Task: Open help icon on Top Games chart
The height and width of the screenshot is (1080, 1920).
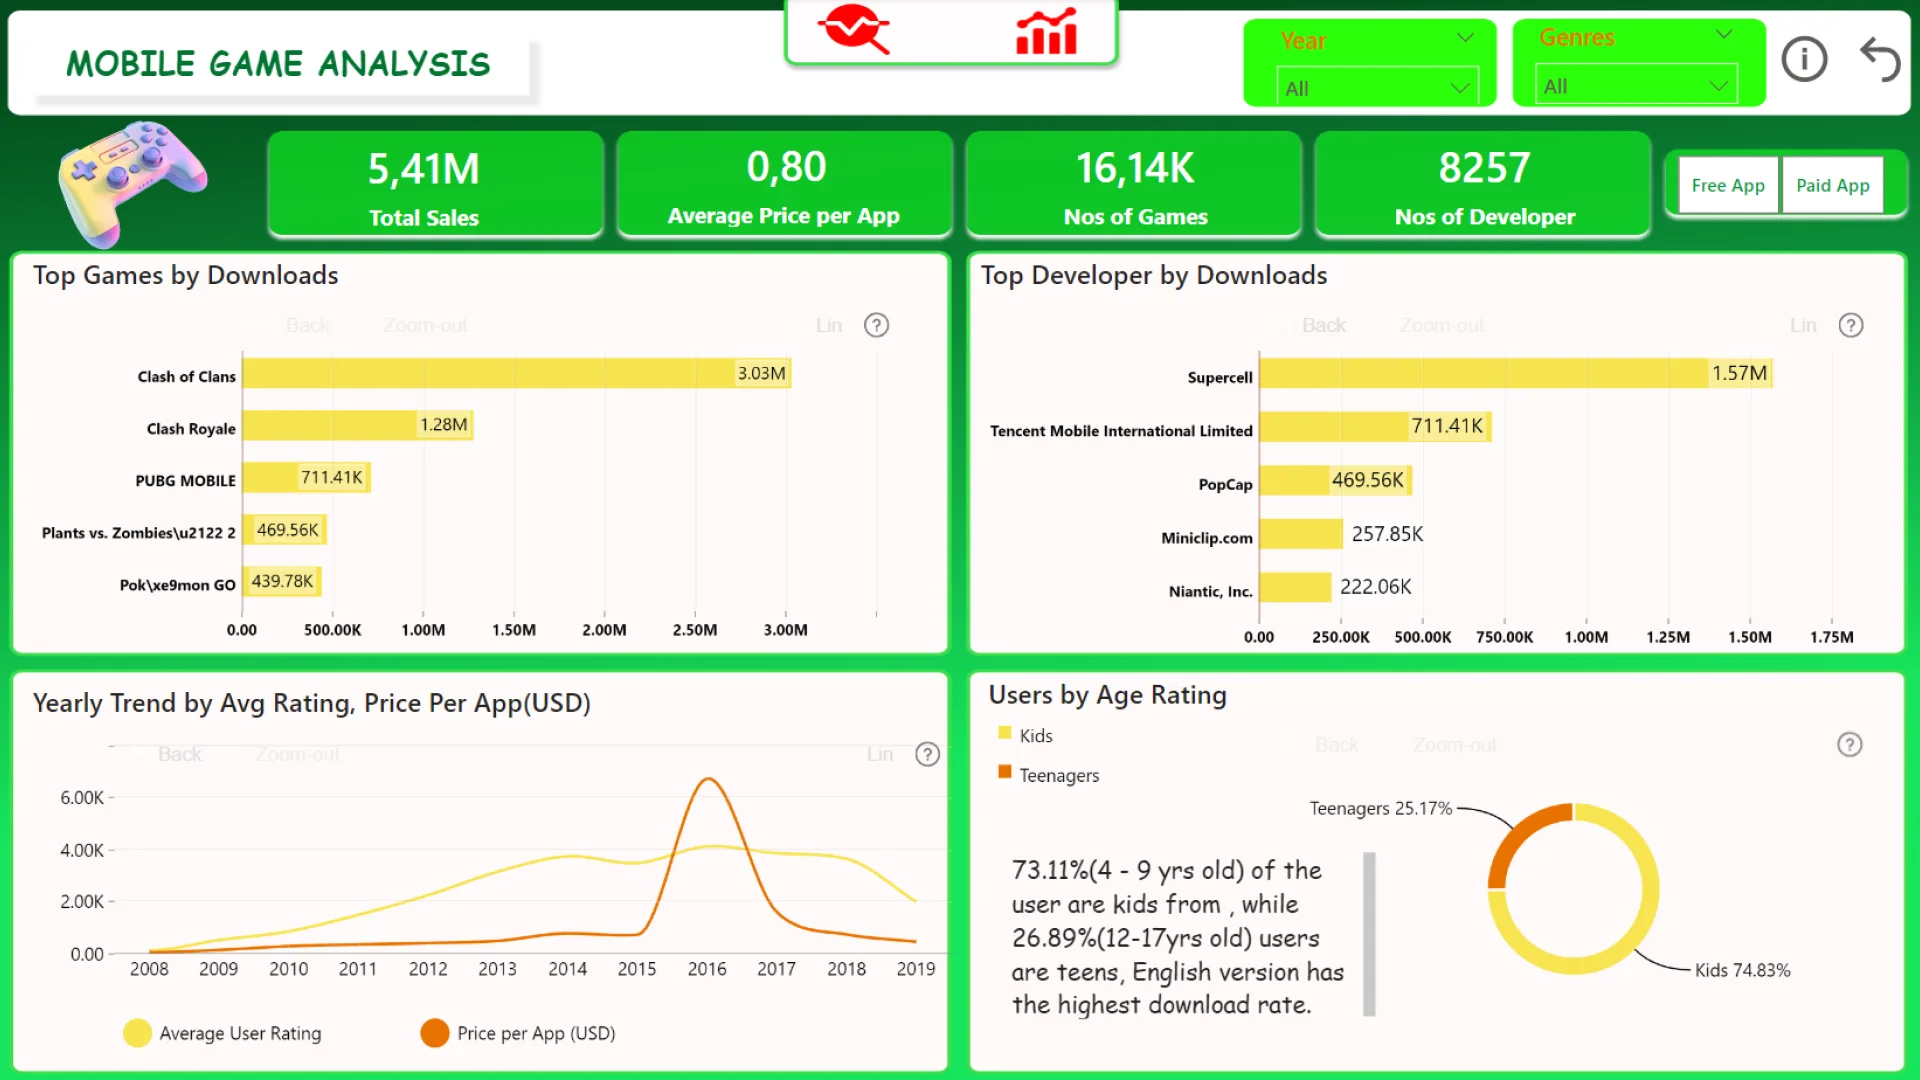Action: pyautogui.click(x=876, y=325)
